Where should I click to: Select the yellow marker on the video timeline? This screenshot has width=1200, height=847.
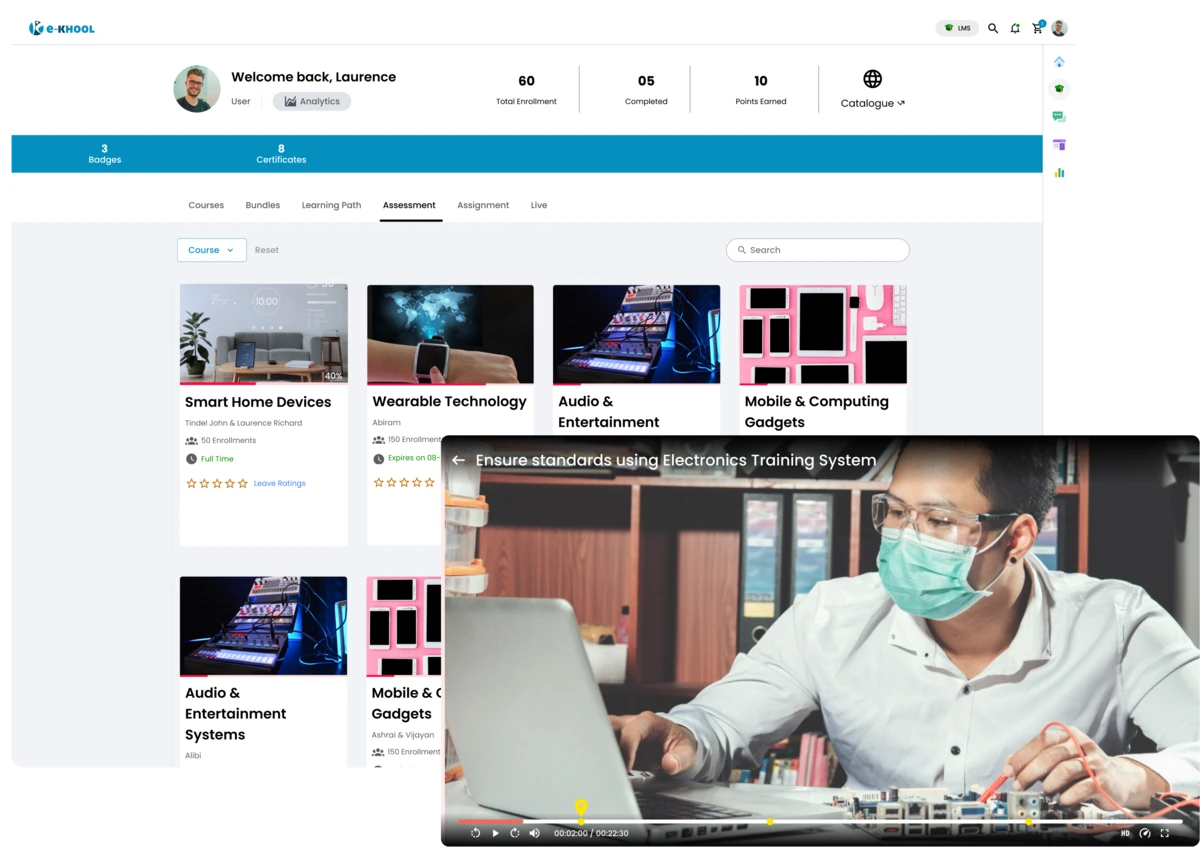click(581, 808)
